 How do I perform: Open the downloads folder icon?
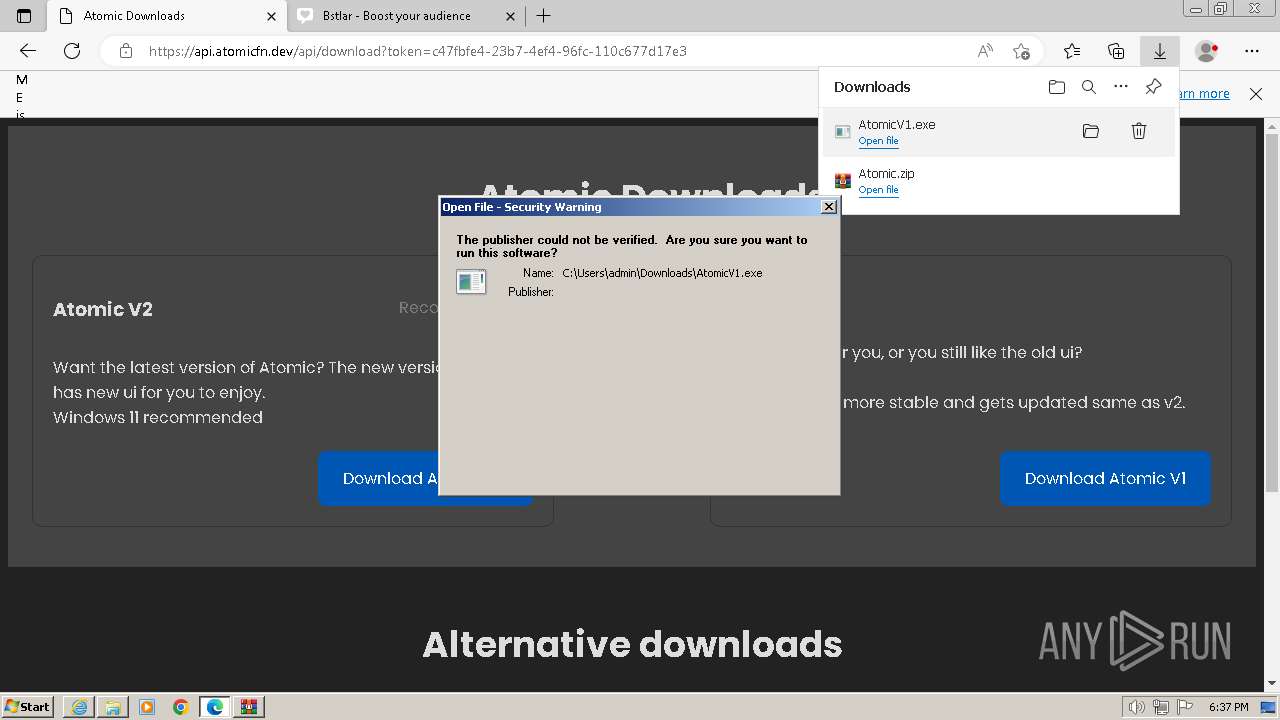1057,87
